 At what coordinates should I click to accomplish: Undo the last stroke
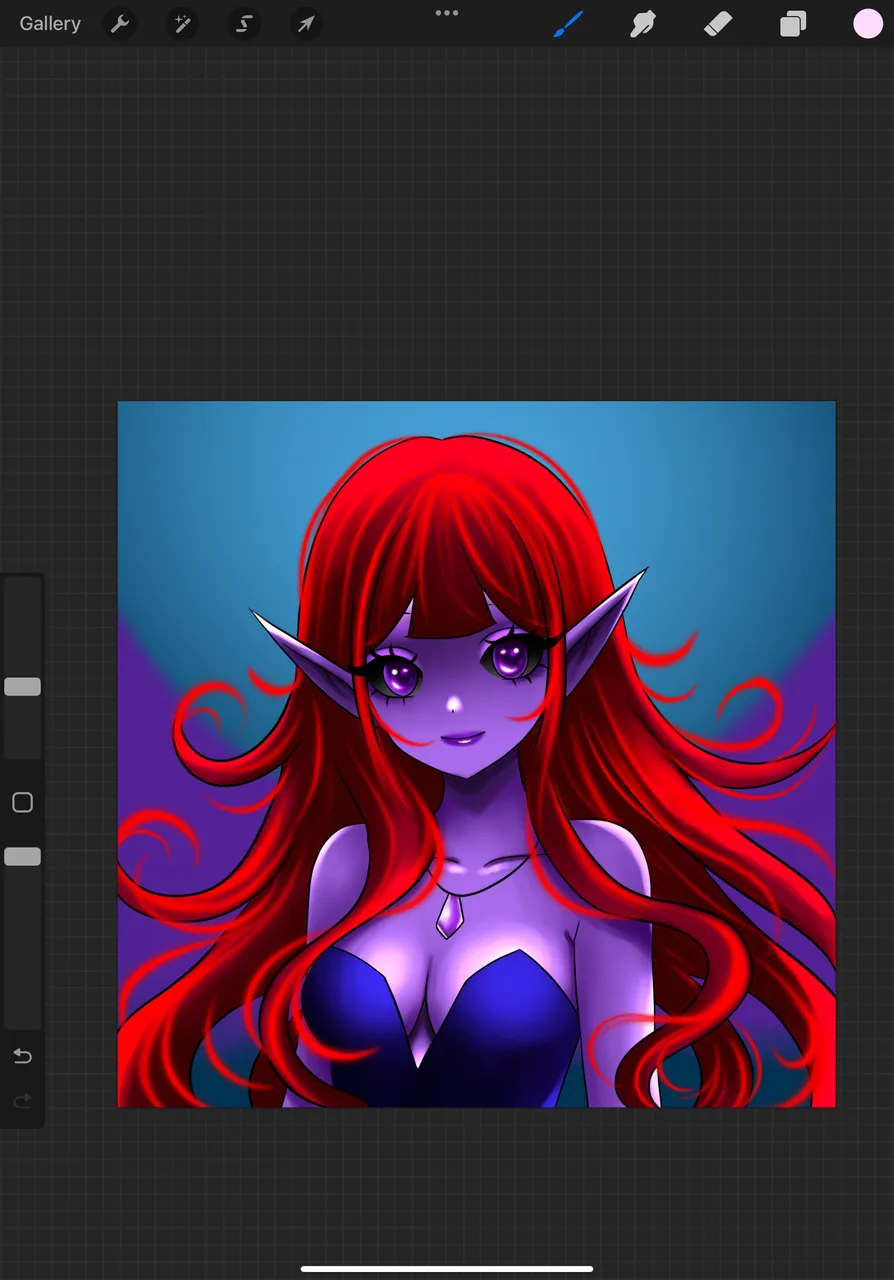coord(22,1056)
